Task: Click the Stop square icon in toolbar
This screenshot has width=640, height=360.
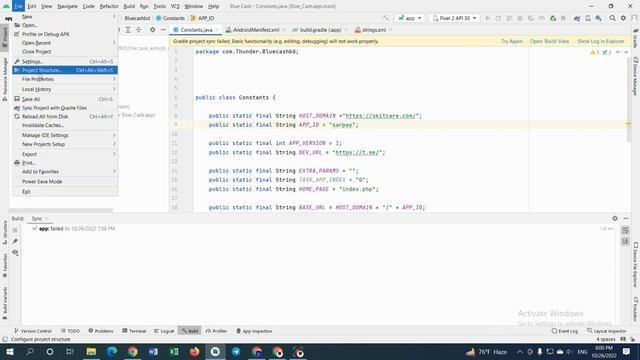Action: click(x=563, y=18)
